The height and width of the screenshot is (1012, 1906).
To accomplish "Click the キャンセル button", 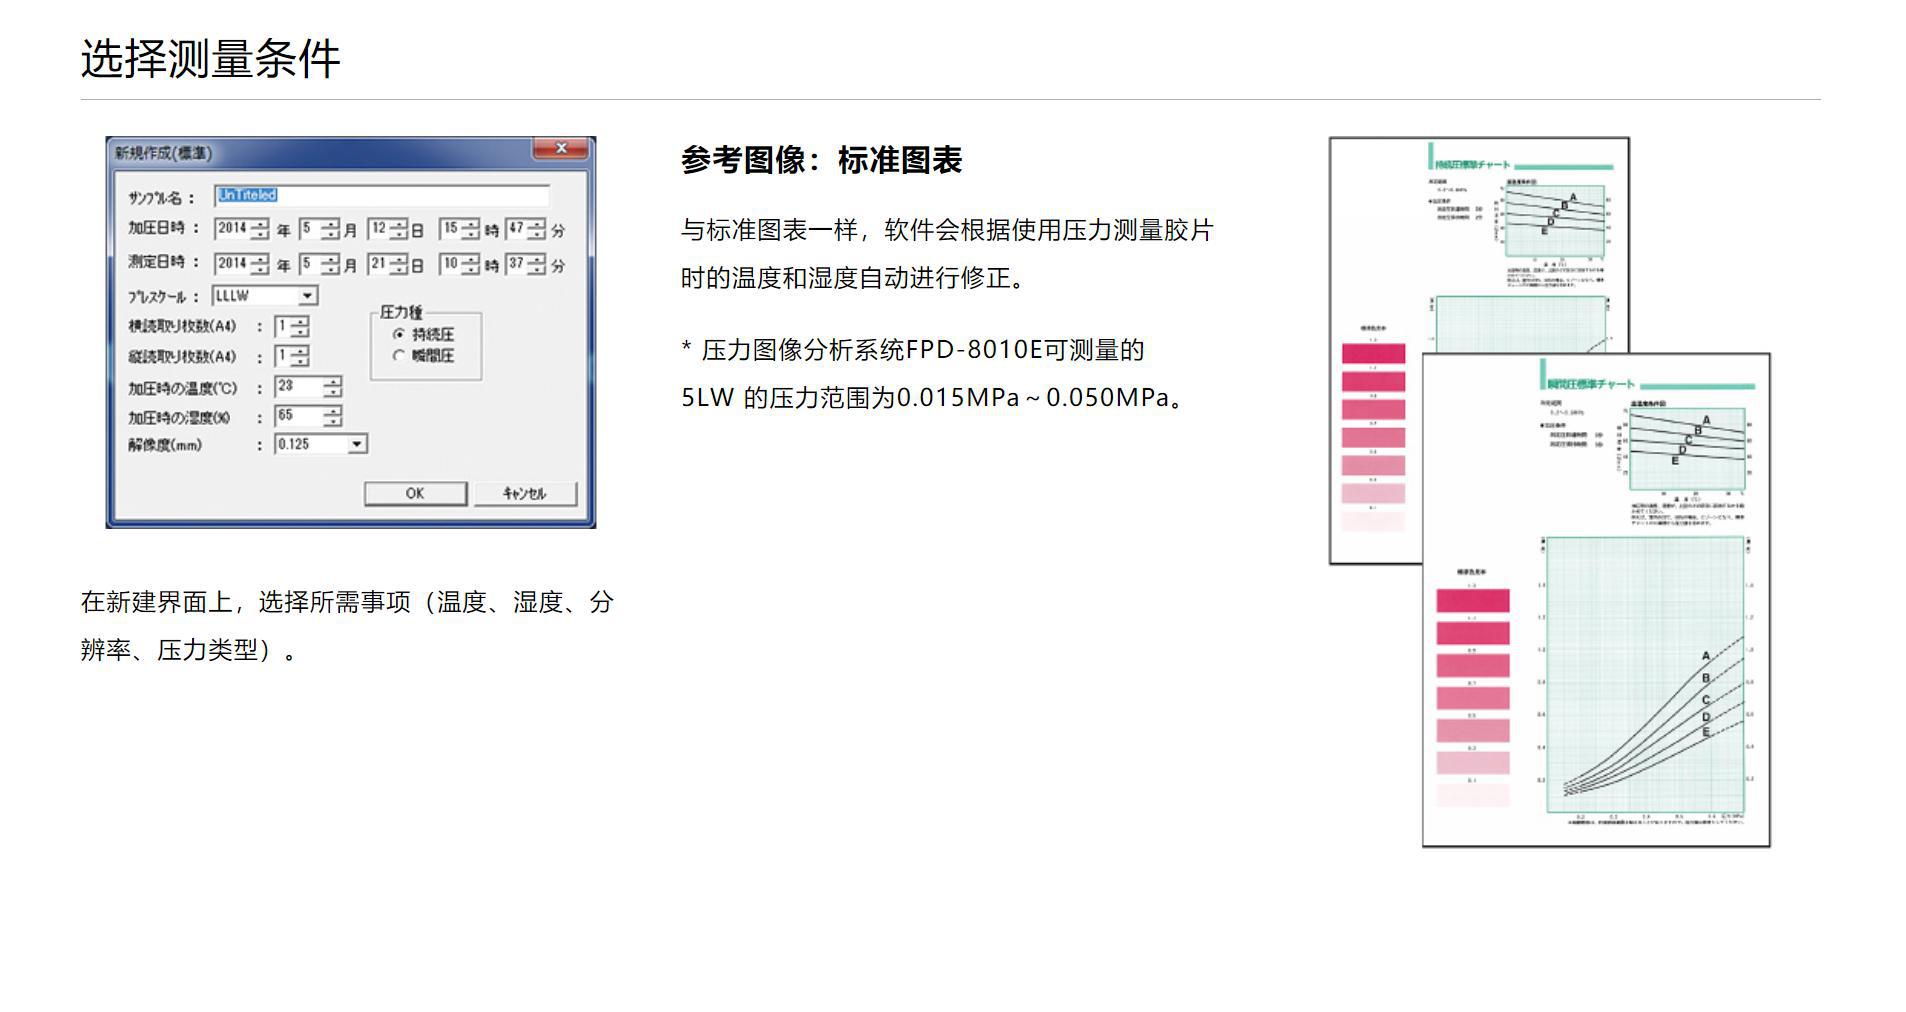I will (x=525, y=493).
